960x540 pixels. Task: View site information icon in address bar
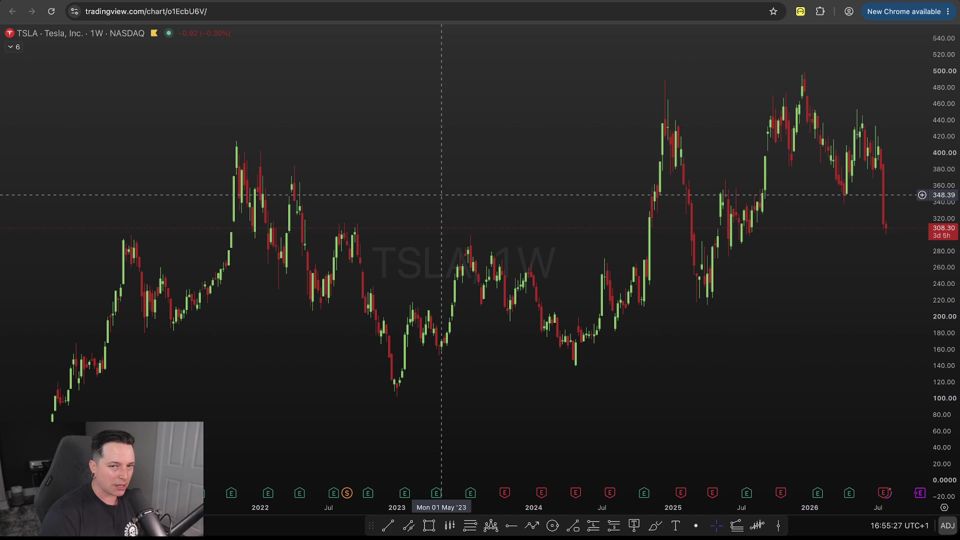[x=74, y=11]
